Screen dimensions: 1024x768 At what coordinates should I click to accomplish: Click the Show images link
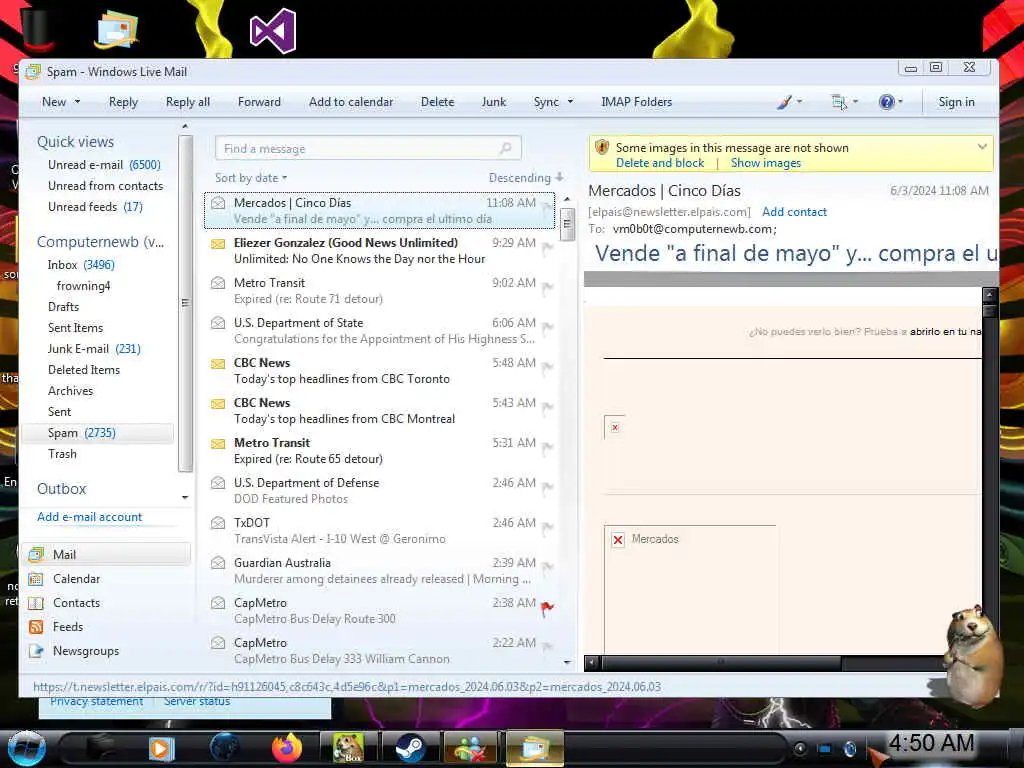point(765,163)
